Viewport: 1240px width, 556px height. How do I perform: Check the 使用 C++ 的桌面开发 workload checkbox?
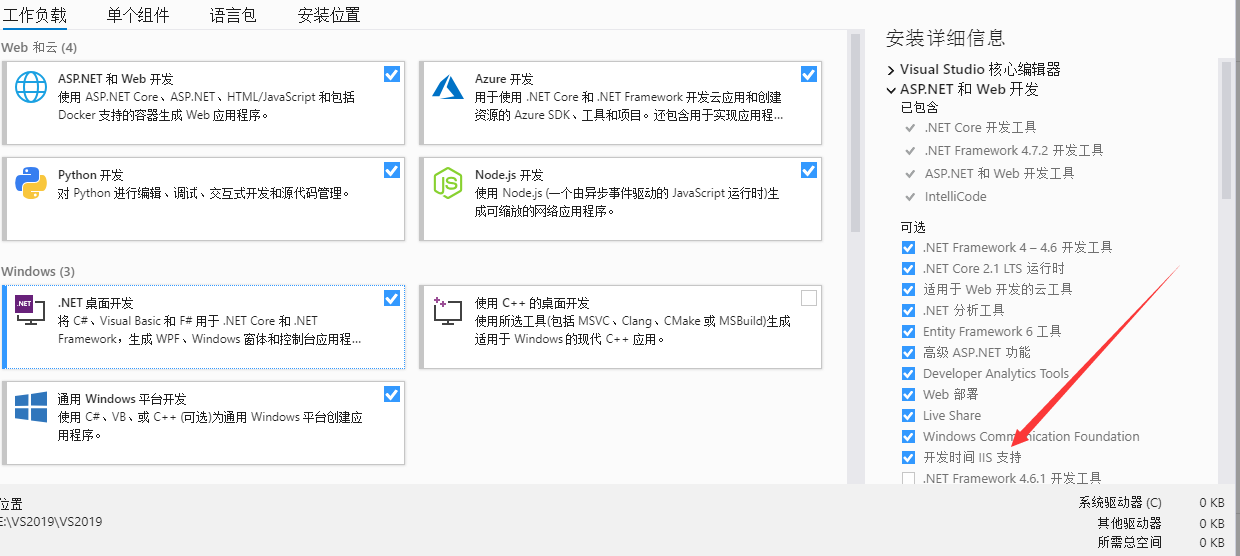[x=808, y=298]
